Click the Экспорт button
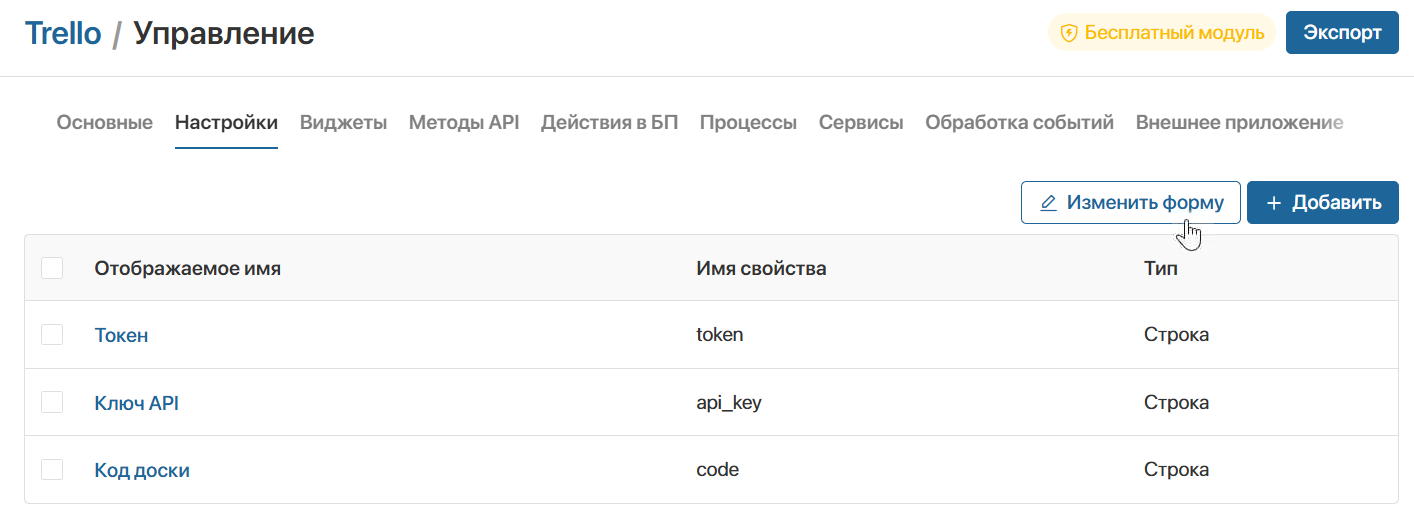Screen dimensions: 1414x523 (1342, 33)
